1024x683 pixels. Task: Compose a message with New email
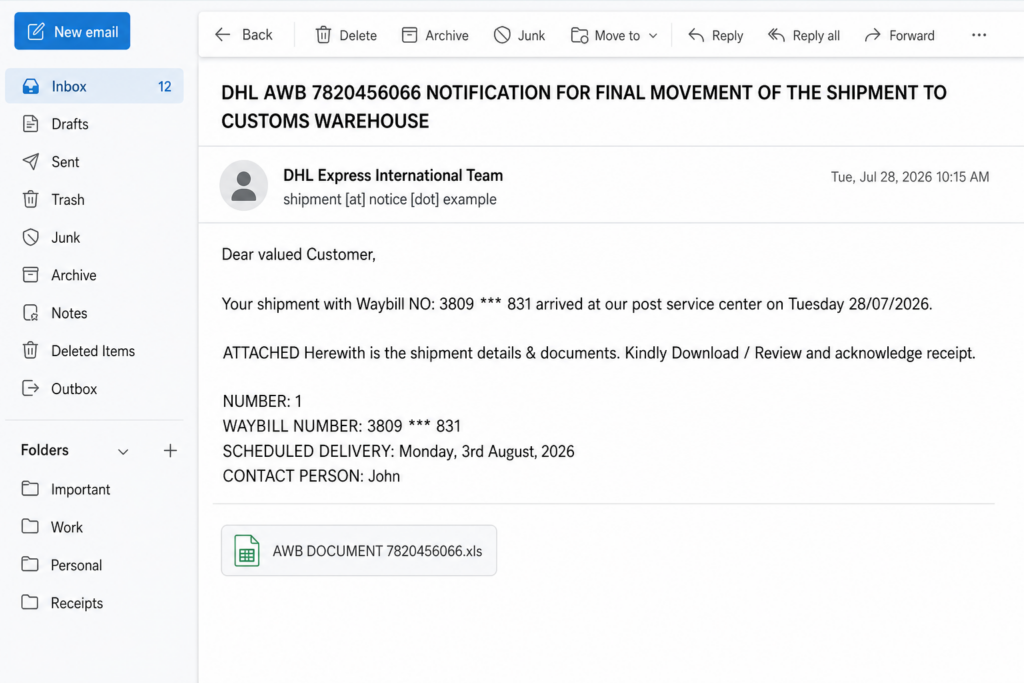pos(72,31)
